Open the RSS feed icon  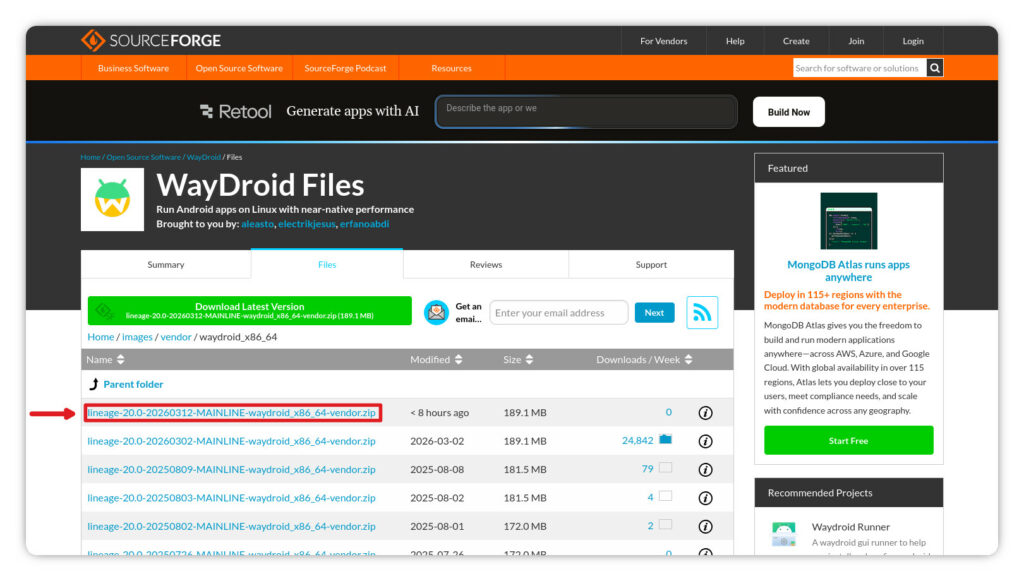(x=702, y=313)
